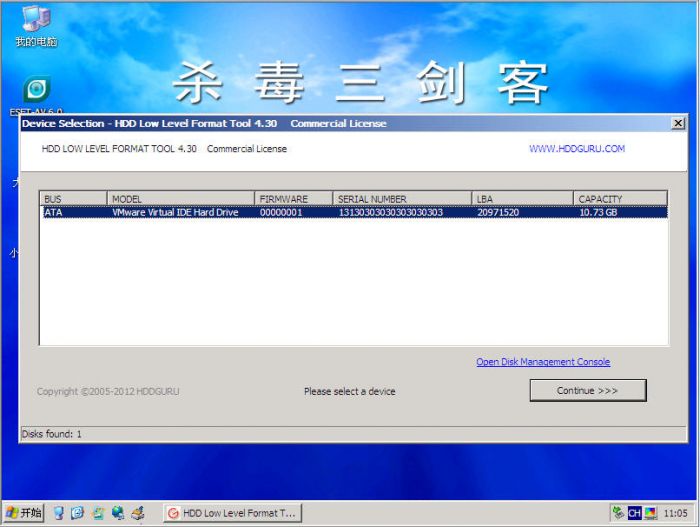Click the SERIAL NUMBER column header
The height and width of the screenshot is (527, 700).
pyautogui.click(x=402, y=199)
